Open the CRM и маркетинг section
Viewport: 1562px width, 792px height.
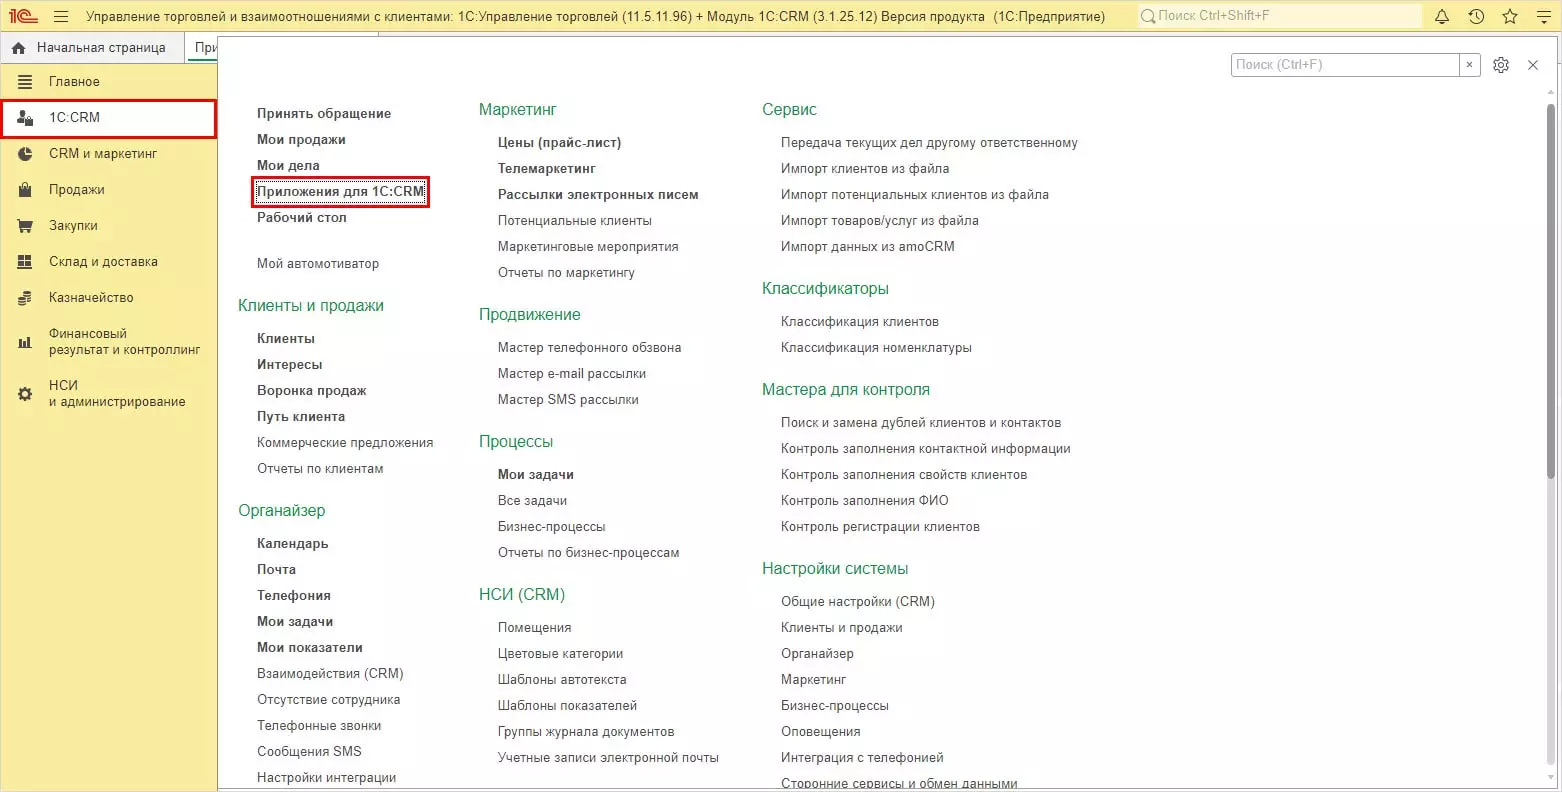108,154
